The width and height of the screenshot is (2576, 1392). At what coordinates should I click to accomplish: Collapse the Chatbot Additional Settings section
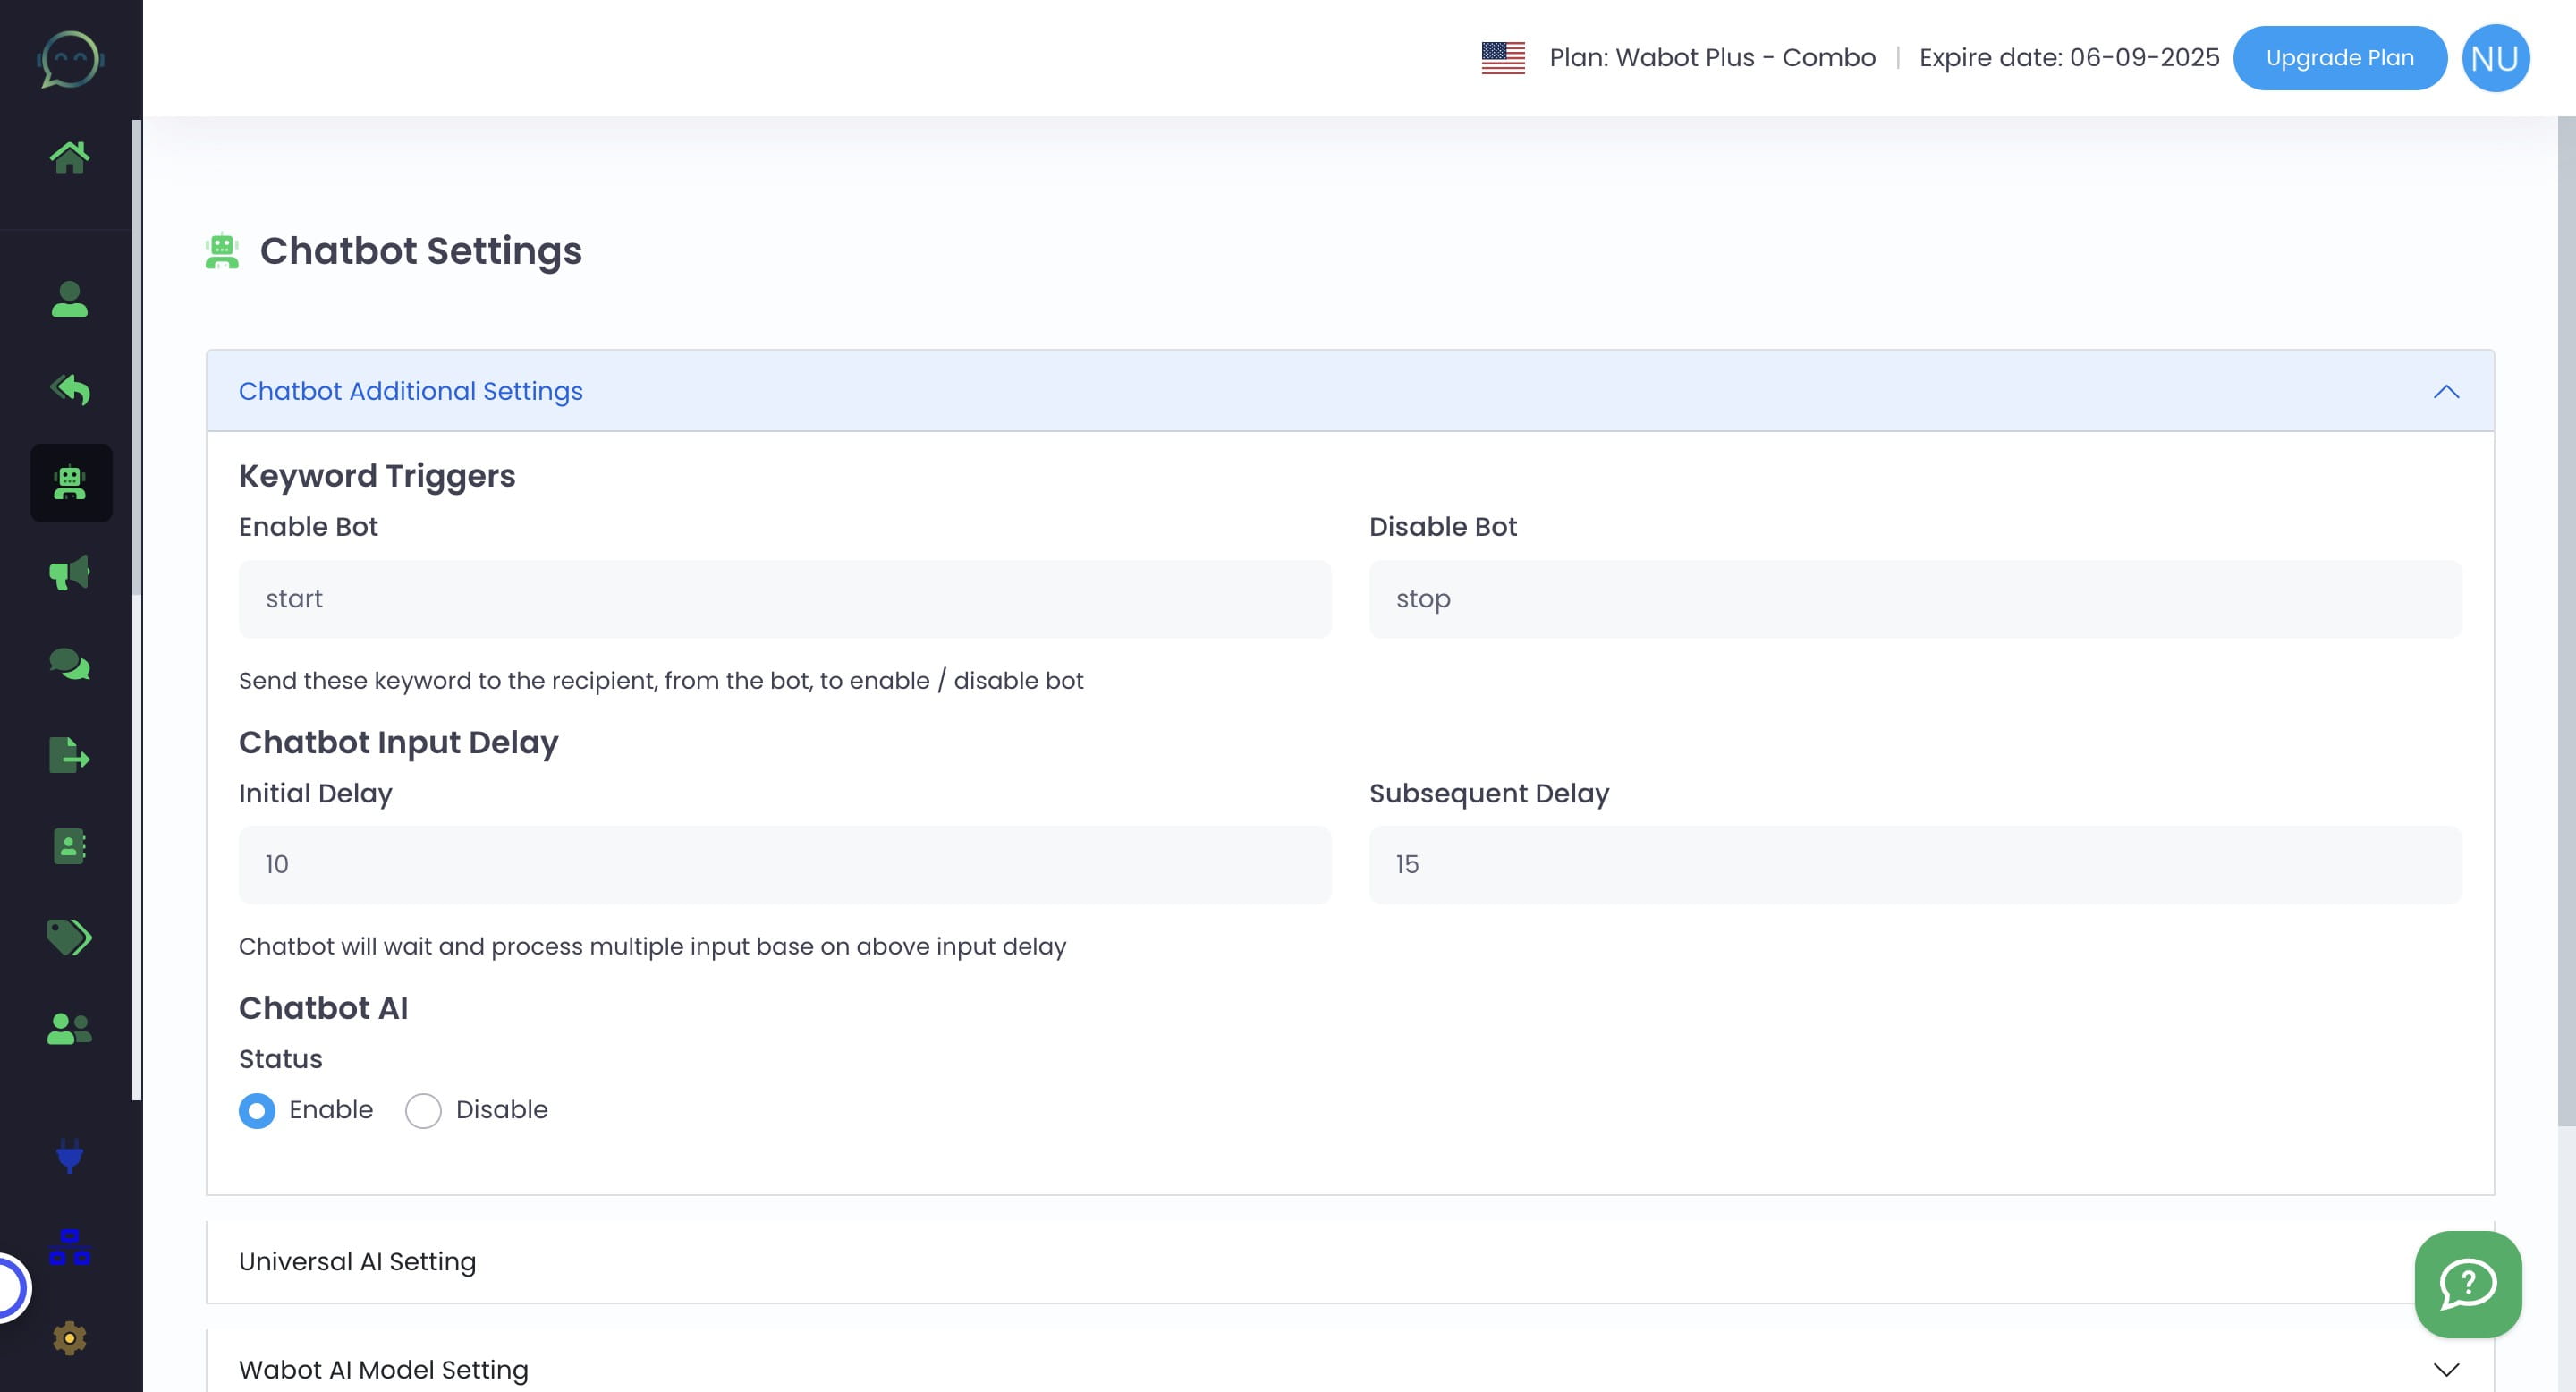[2445, 392]
